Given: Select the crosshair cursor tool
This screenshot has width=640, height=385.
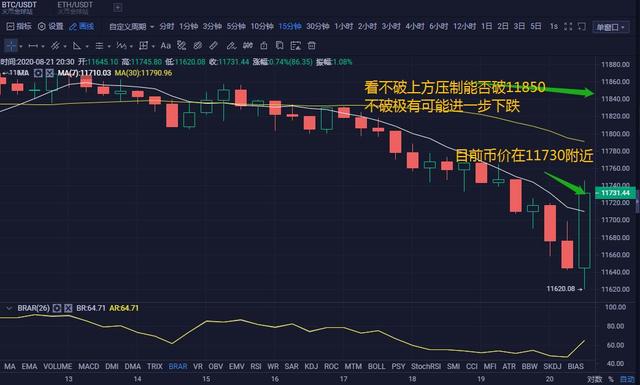Looking at the screenshot, I should [11, 46].
